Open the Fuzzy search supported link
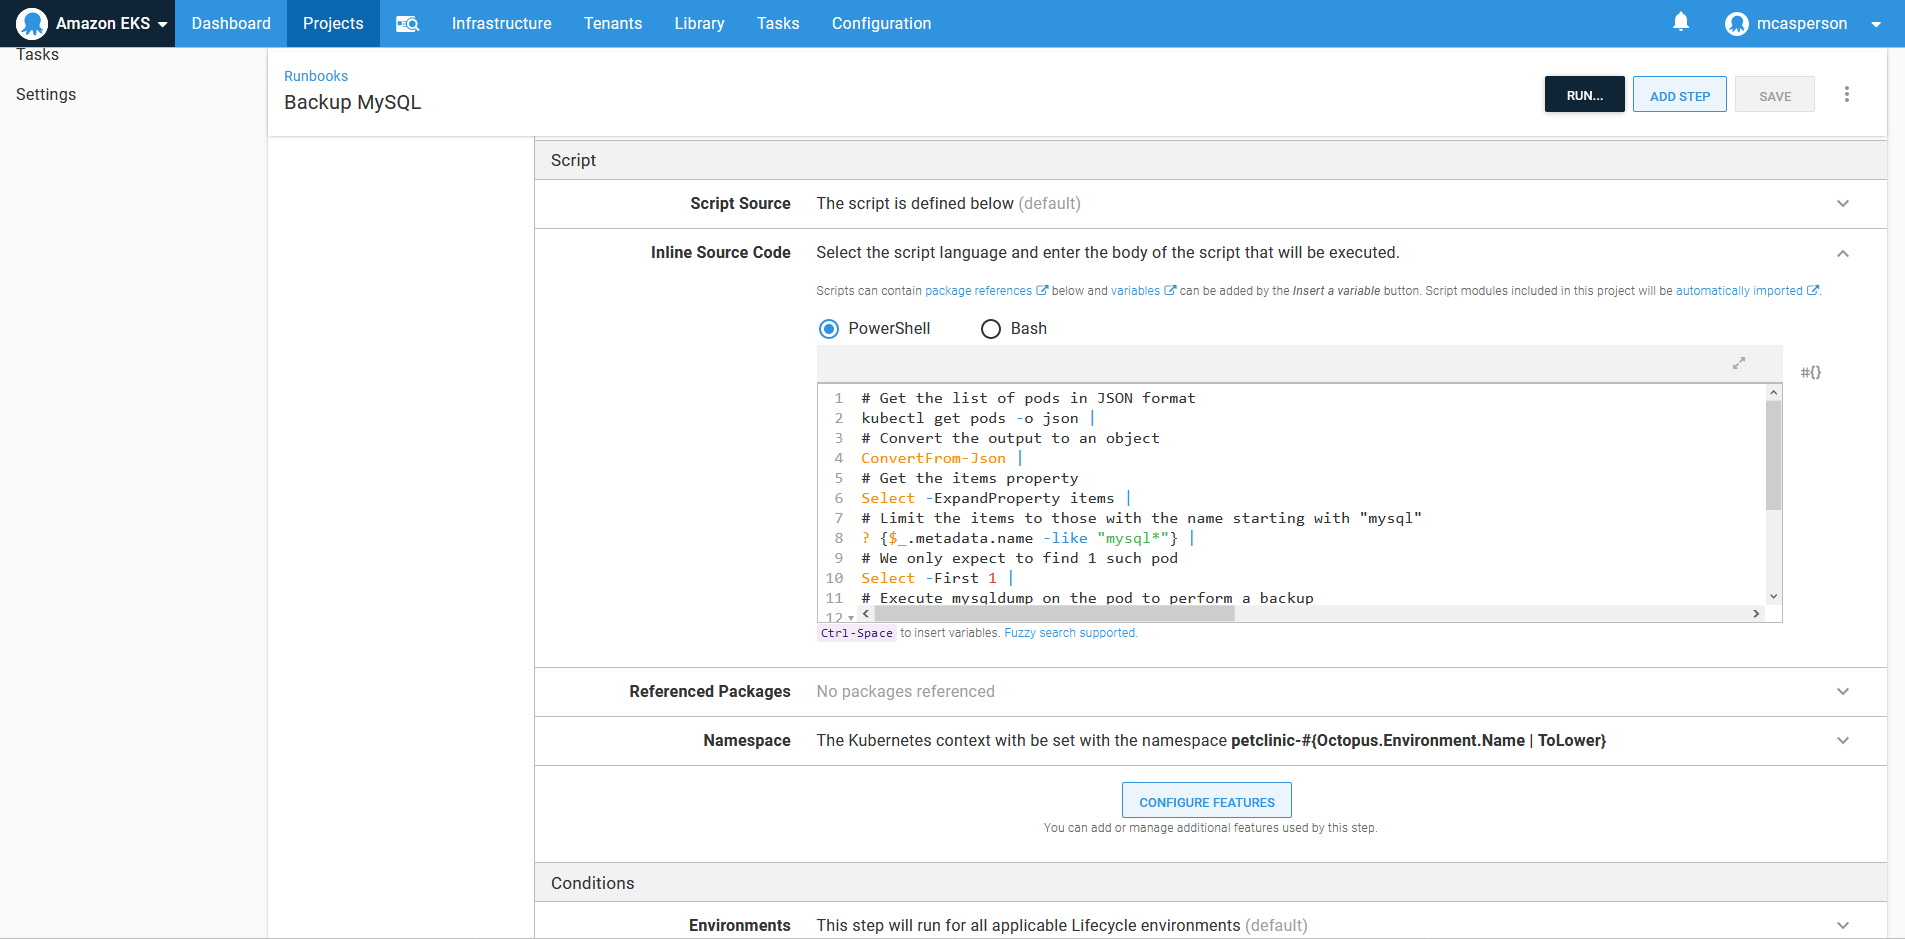The width and height of the screenshot is (1905, 939). tap(1071, 633)
